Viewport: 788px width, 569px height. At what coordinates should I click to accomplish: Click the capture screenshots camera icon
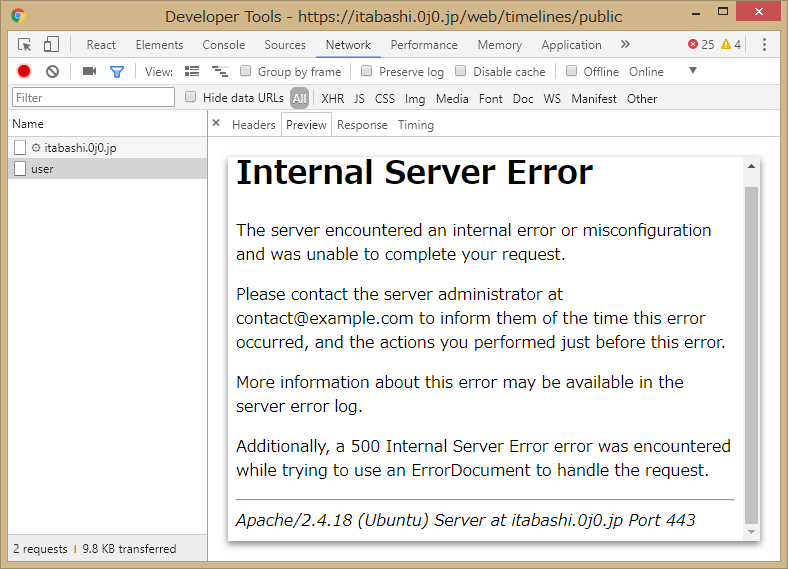[89, 72]
